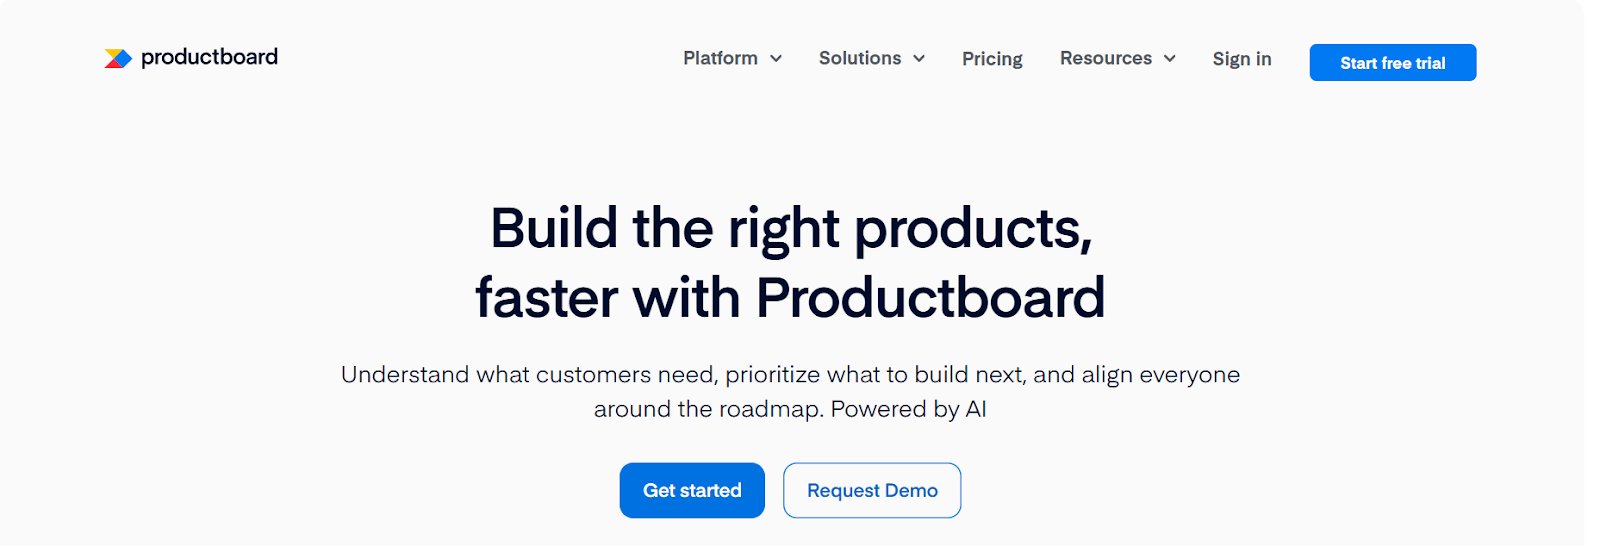Click the headline line "faster with Productboard"
The width and height of the screenshot is (1600, 546).
coord(790,298)
